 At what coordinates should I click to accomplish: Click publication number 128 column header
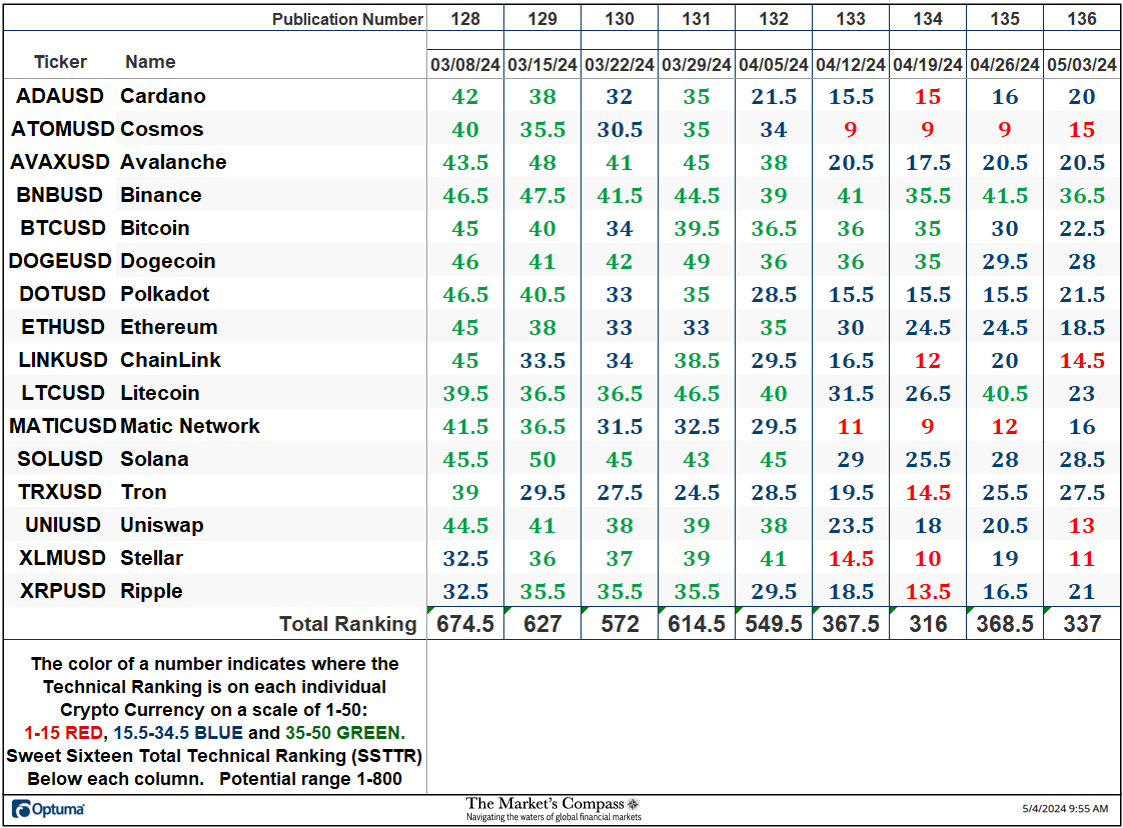(466, 19)
